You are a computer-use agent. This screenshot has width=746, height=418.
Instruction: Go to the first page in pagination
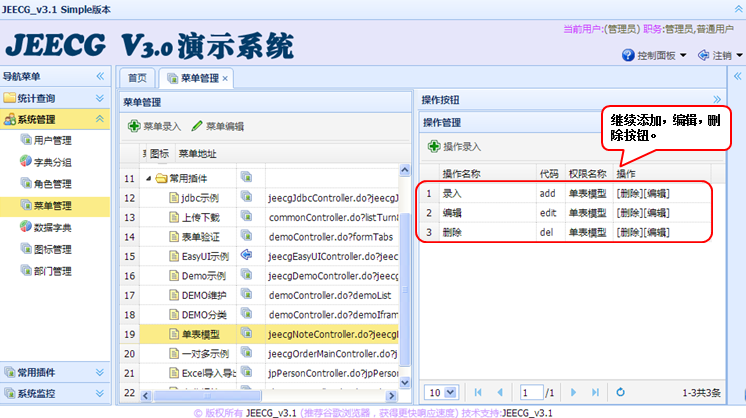478,392
